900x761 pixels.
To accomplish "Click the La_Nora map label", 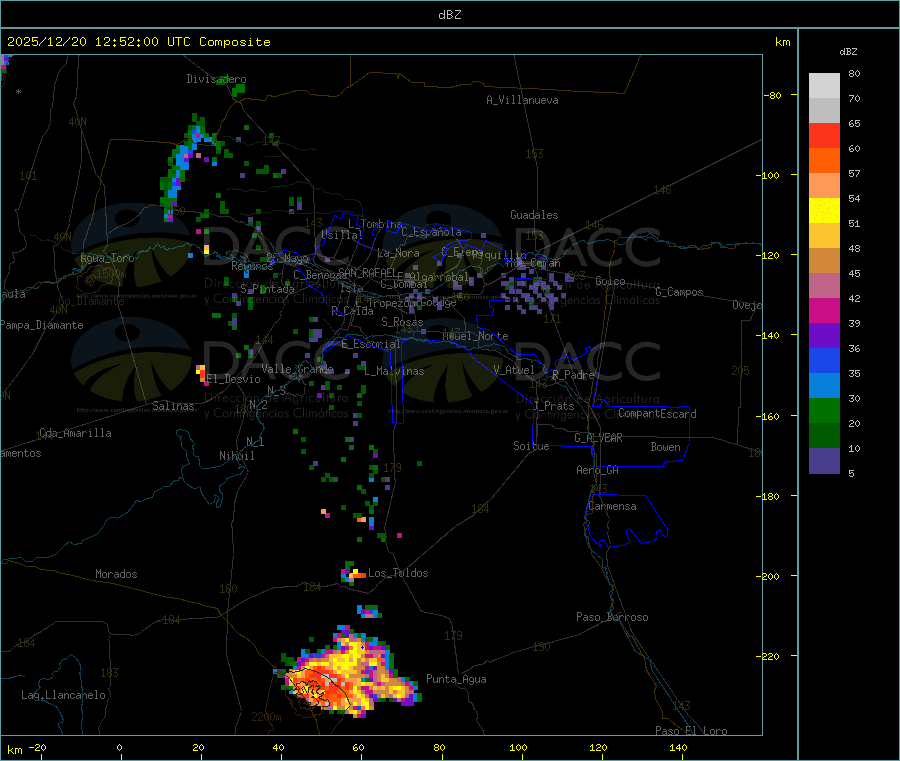I will pyautogui.click(x=398, y=253).
